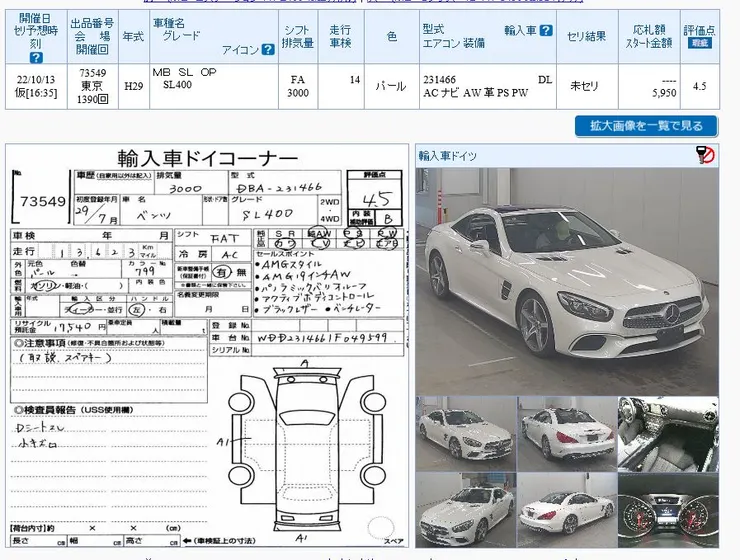Viewport: 740px width, 560px height.
Task: Click displacement value 3000 in table
Action: [x=298, y=92]
